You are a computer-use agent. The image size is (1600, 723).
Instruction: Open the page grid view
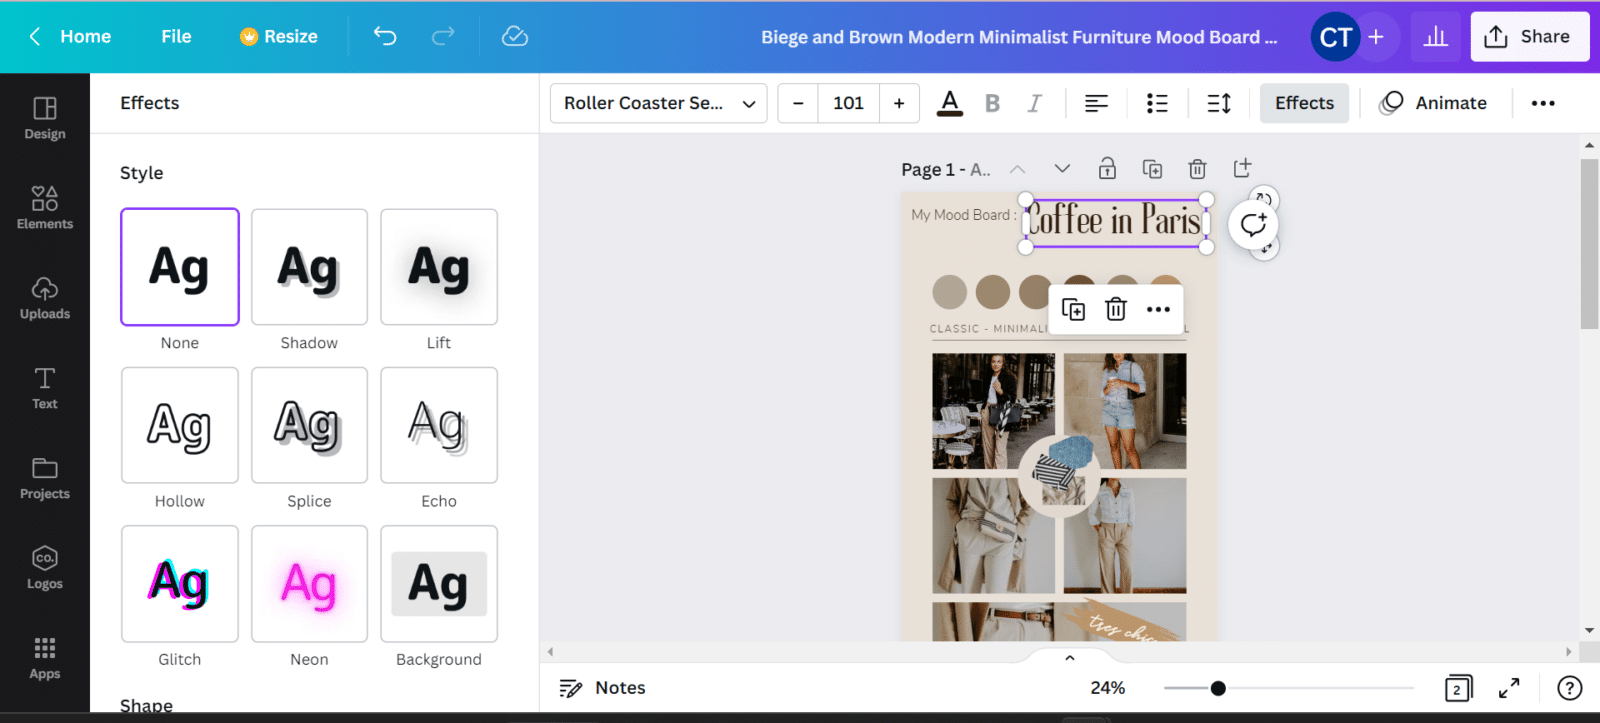(1458, 688)
